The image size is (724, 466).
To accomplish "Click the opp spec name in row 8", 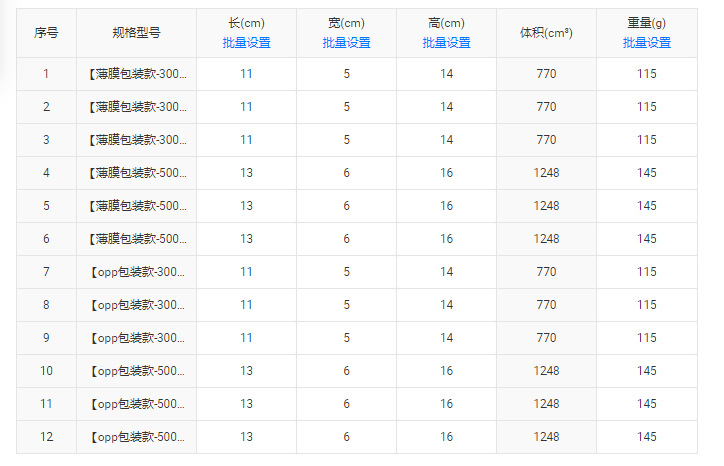I will (x=137, y=305).
